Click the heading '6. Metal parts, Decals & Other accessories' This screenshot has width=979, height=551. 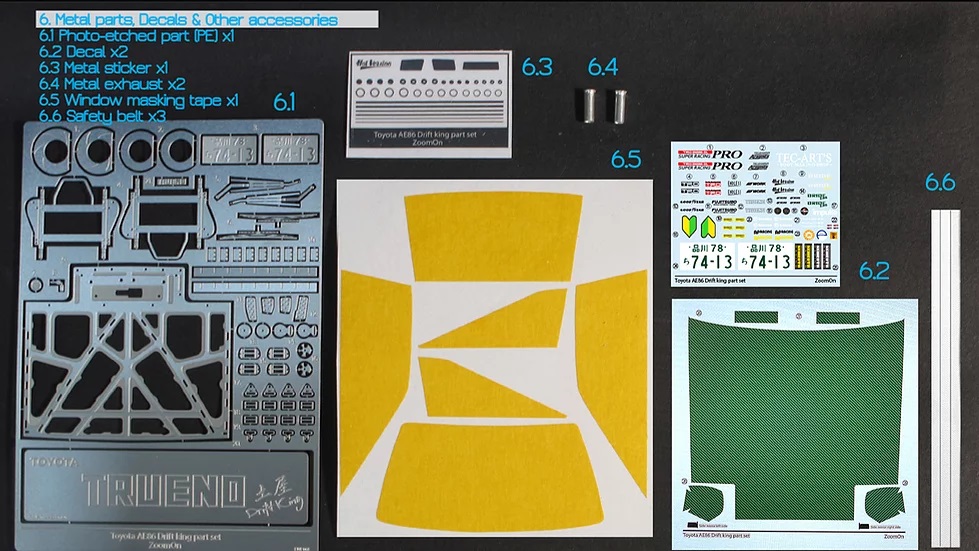[189, 19]
